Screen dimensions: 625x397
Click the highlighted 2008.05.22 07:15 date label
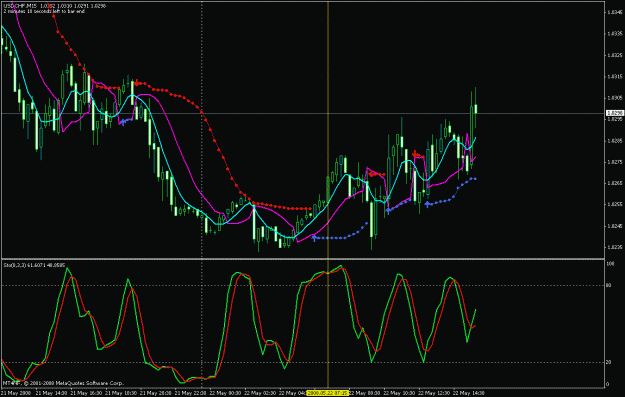327,393
